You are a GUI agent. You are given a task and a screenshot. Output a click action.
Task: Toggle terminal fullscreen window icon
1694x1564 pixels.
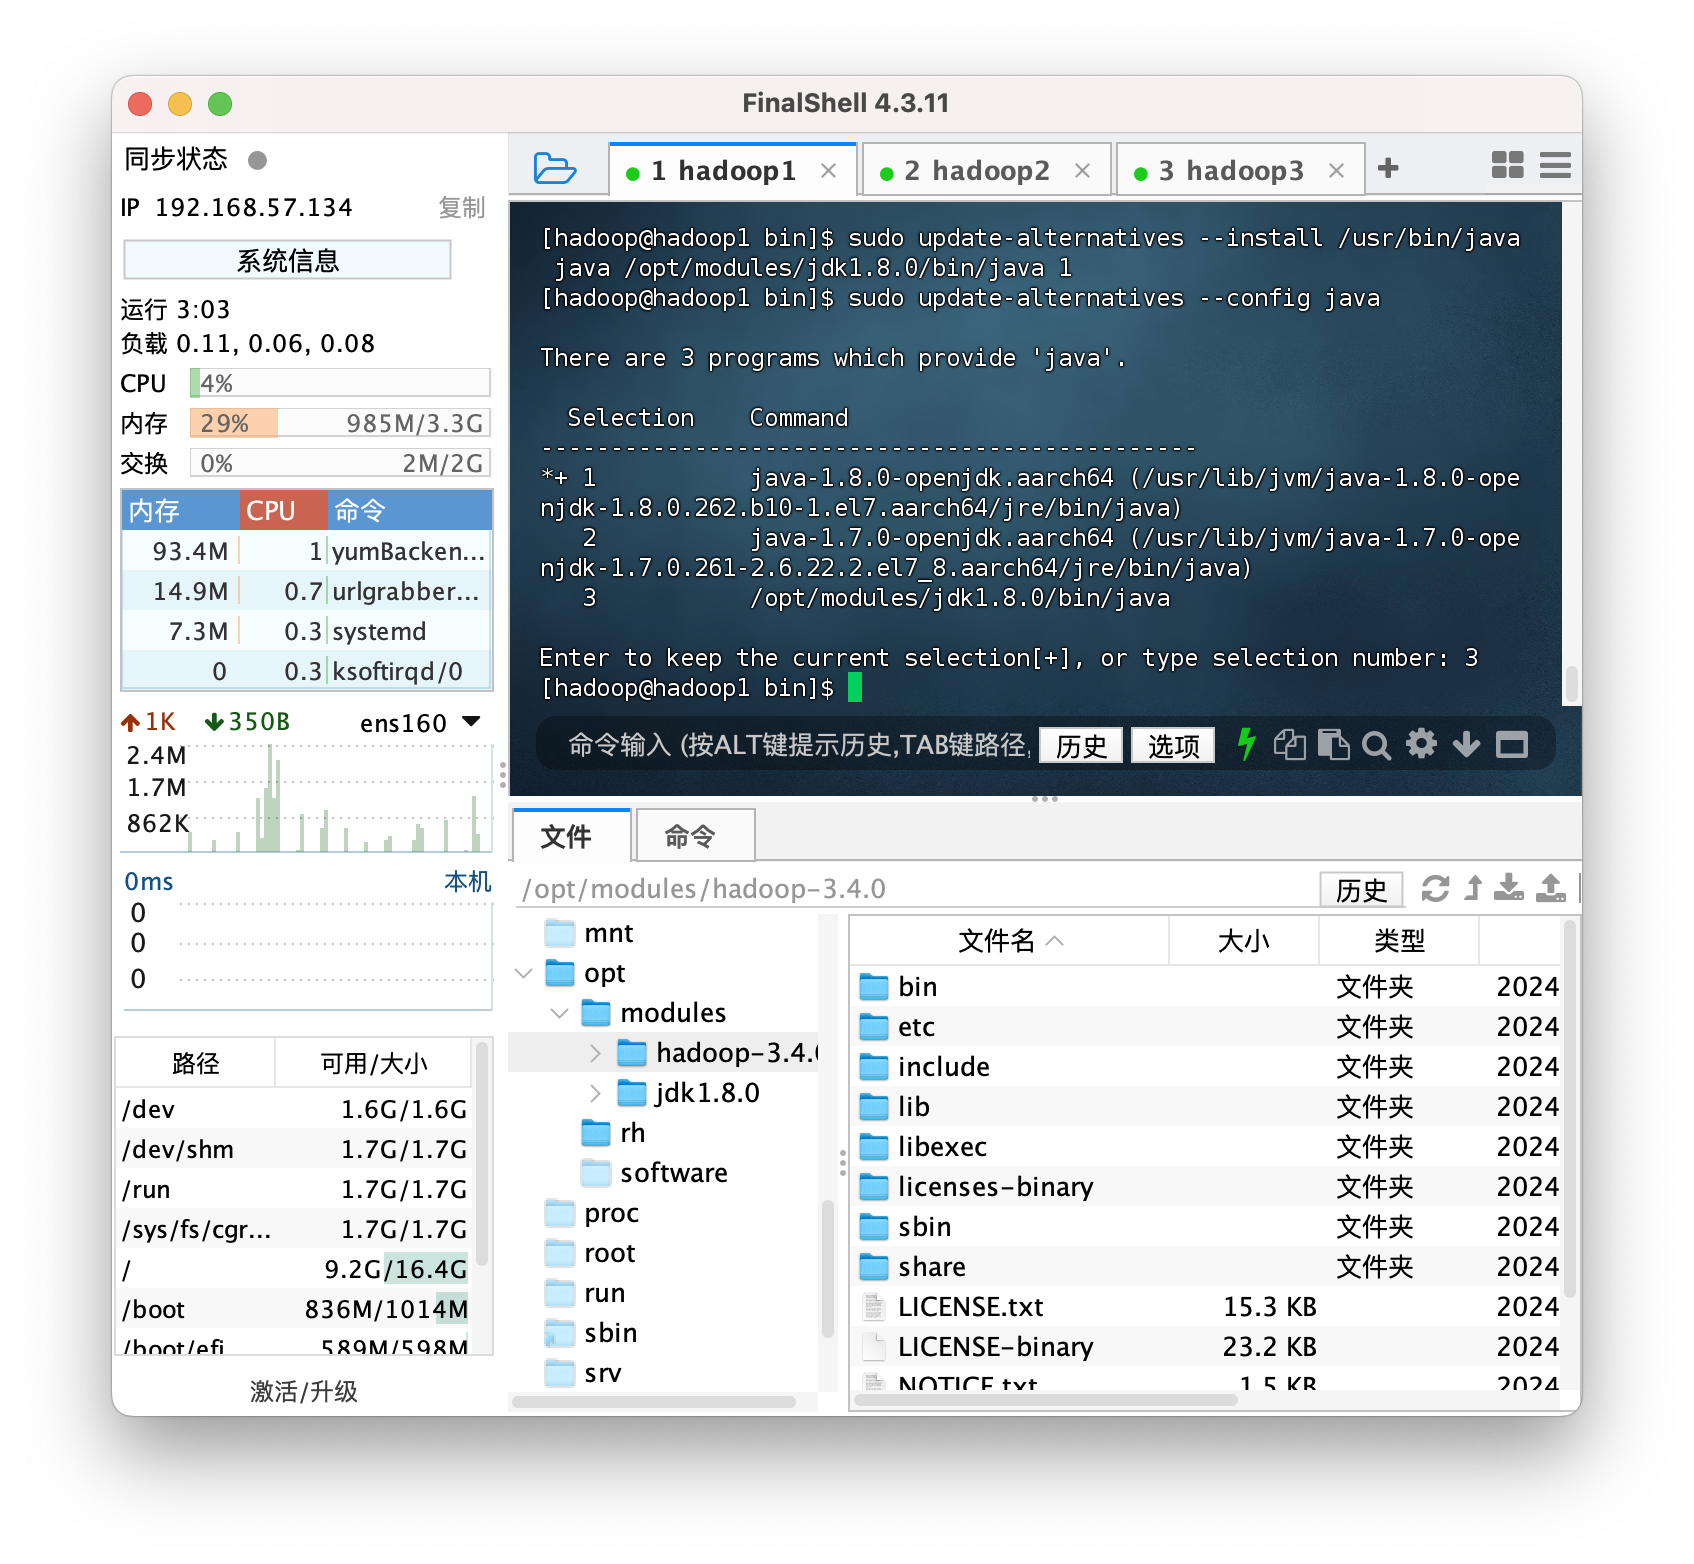pos(1512,745)
